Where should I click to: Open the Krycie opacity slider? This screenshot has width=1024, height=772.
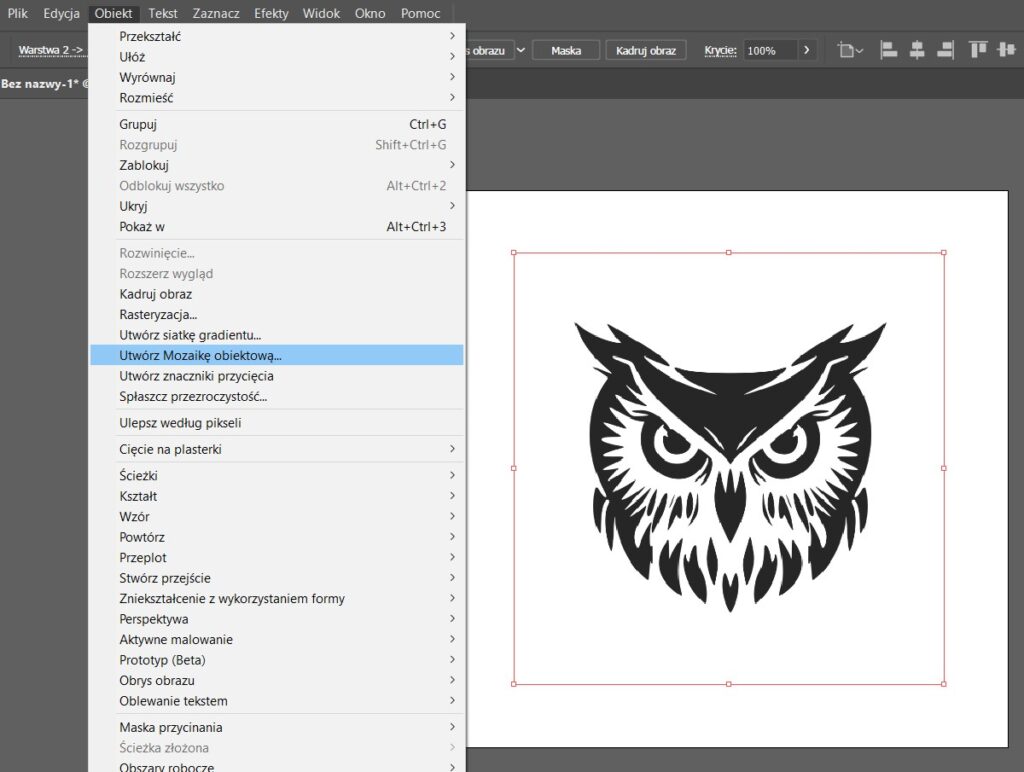(x=806, y=49)
